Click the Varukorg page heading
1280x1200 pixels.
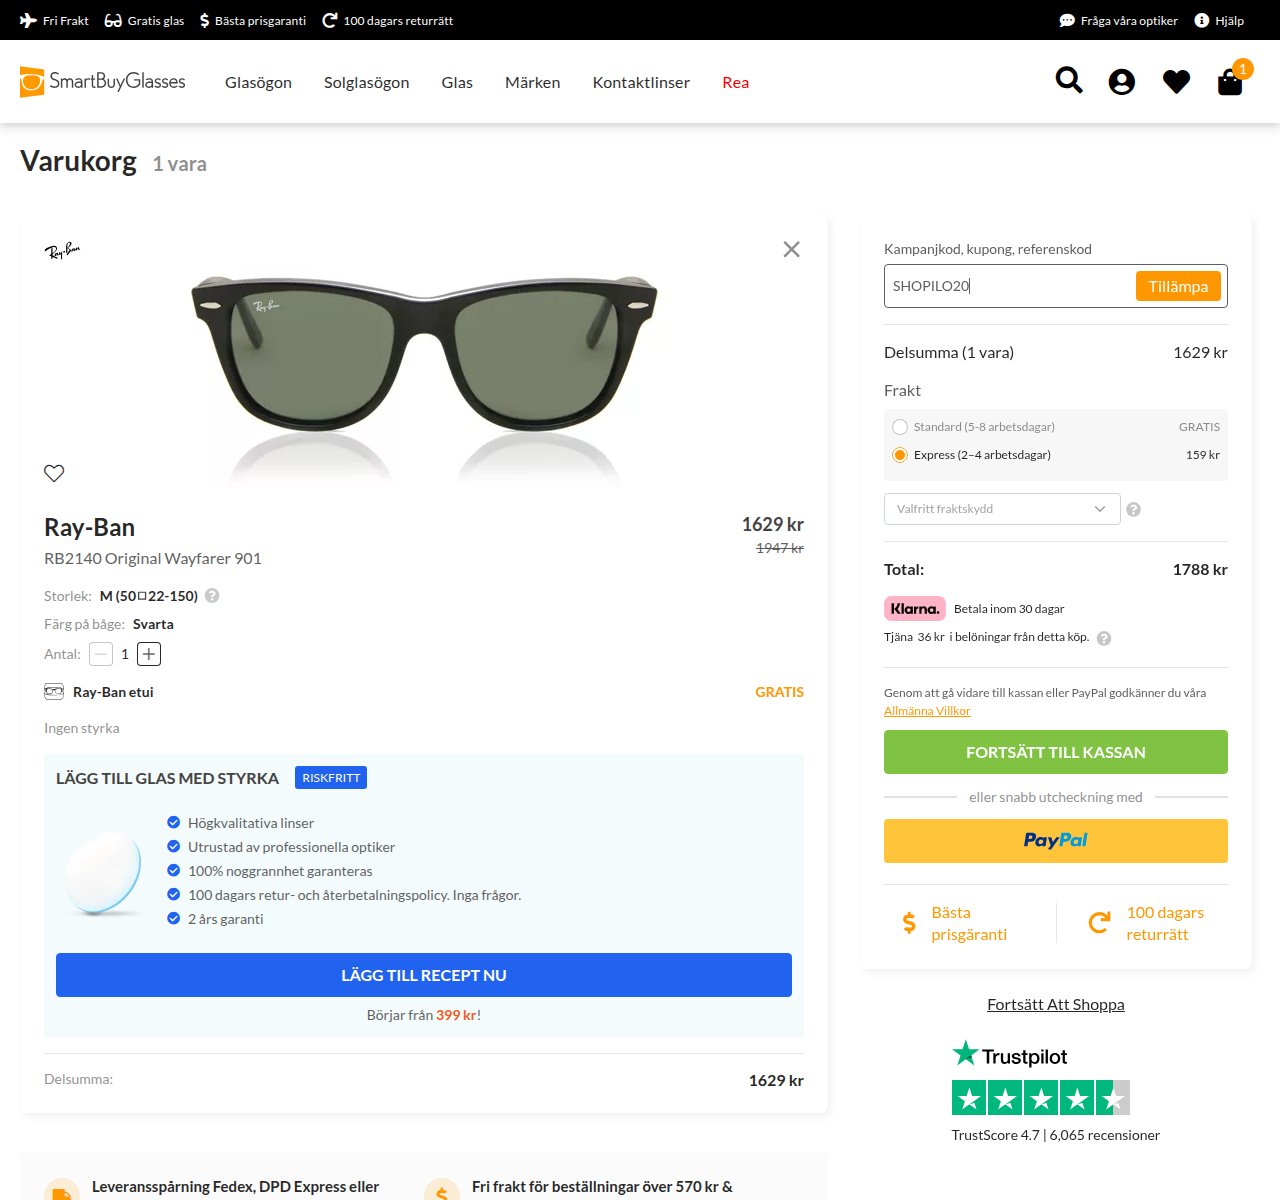point(78,161)
